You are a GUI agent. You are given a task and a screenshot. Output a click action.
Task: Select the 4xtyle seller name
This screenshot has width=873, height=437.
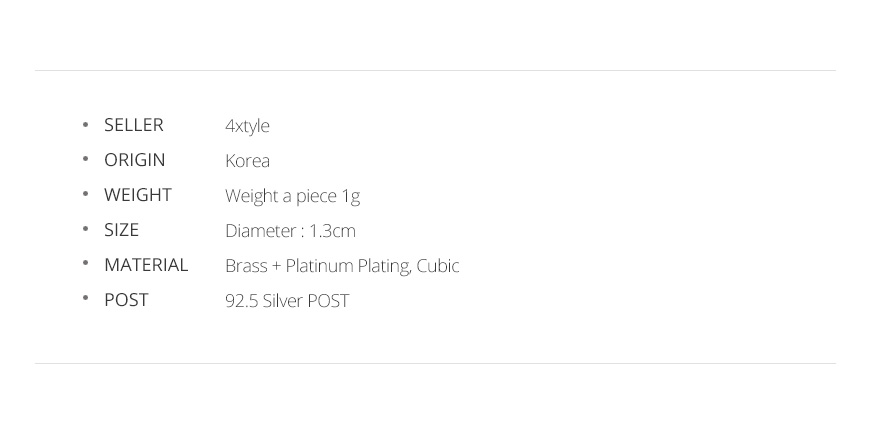(x=247, y=126)
